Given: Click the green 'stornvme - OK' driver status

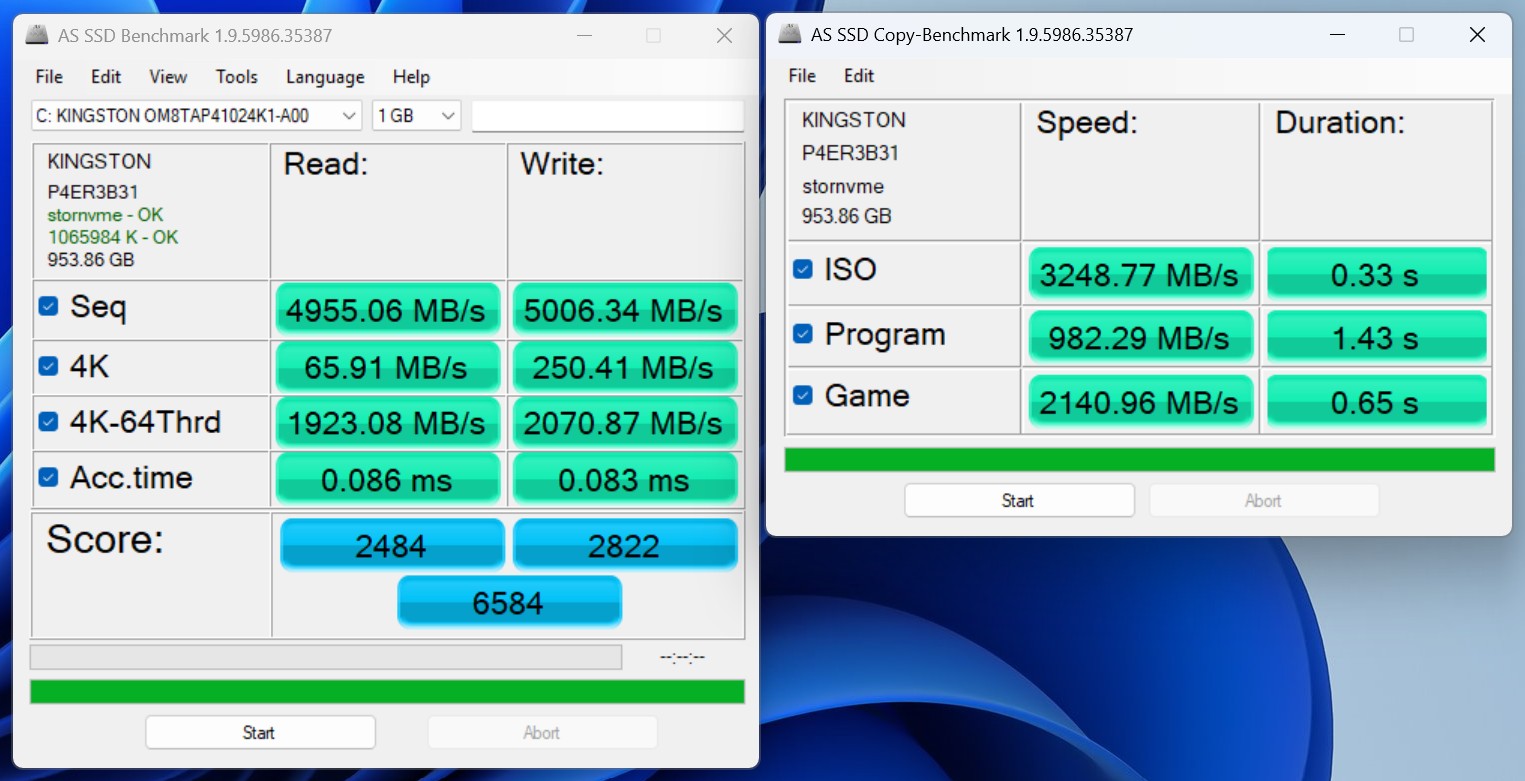Looking at the screenshot, I should click(105, 215).
